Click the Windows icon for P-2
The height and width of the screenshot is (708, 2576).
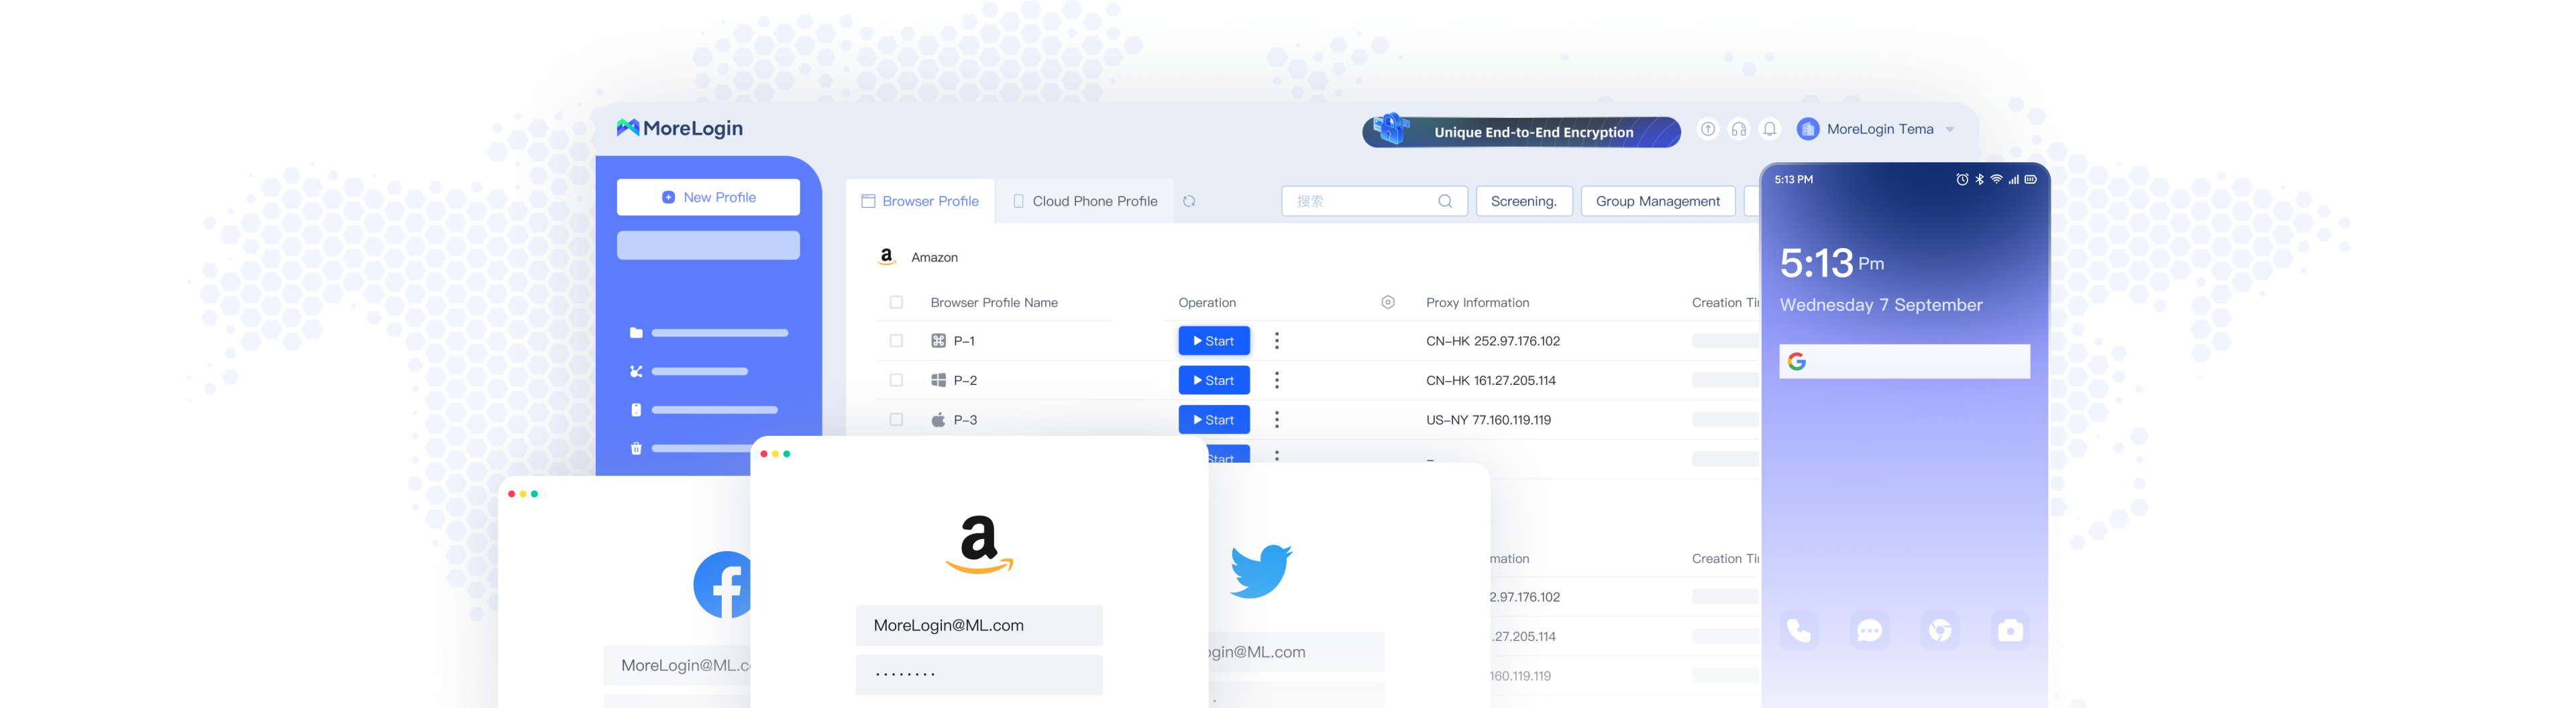click(938, 380)
